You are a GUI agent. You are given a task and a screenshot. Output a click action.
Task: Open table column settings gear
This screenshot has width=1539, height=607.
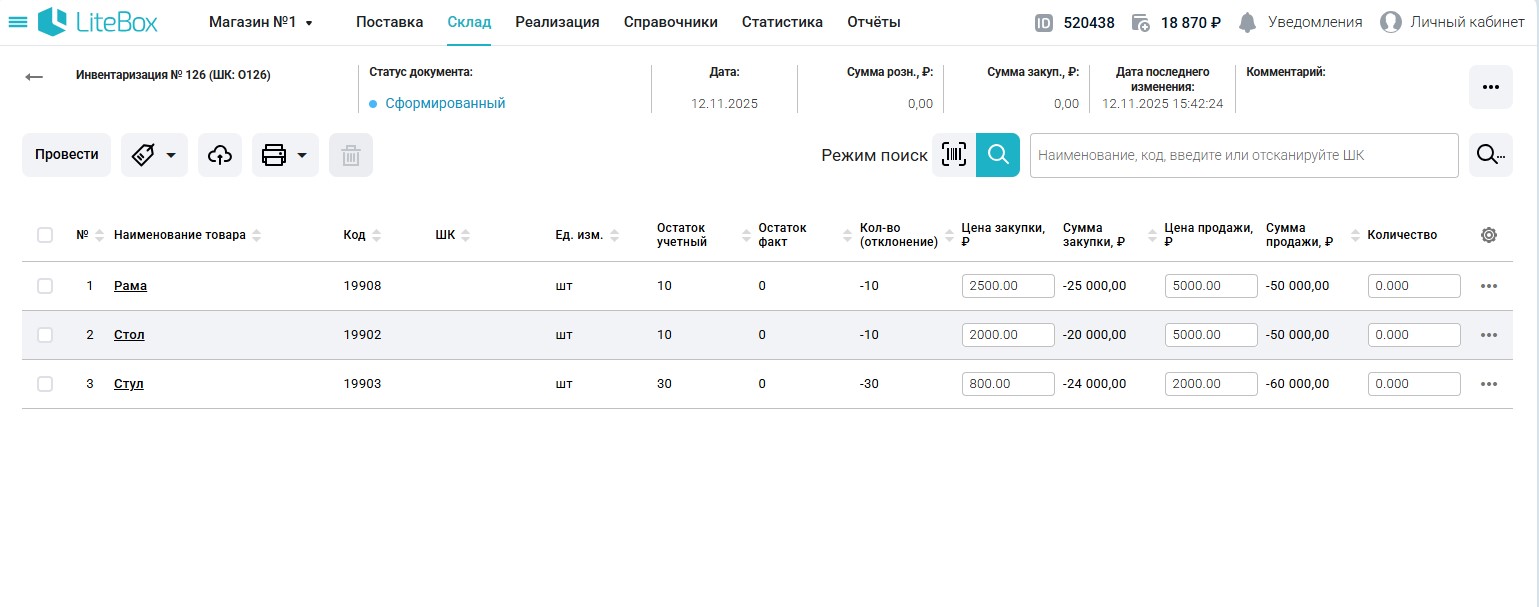(1488, 235)
